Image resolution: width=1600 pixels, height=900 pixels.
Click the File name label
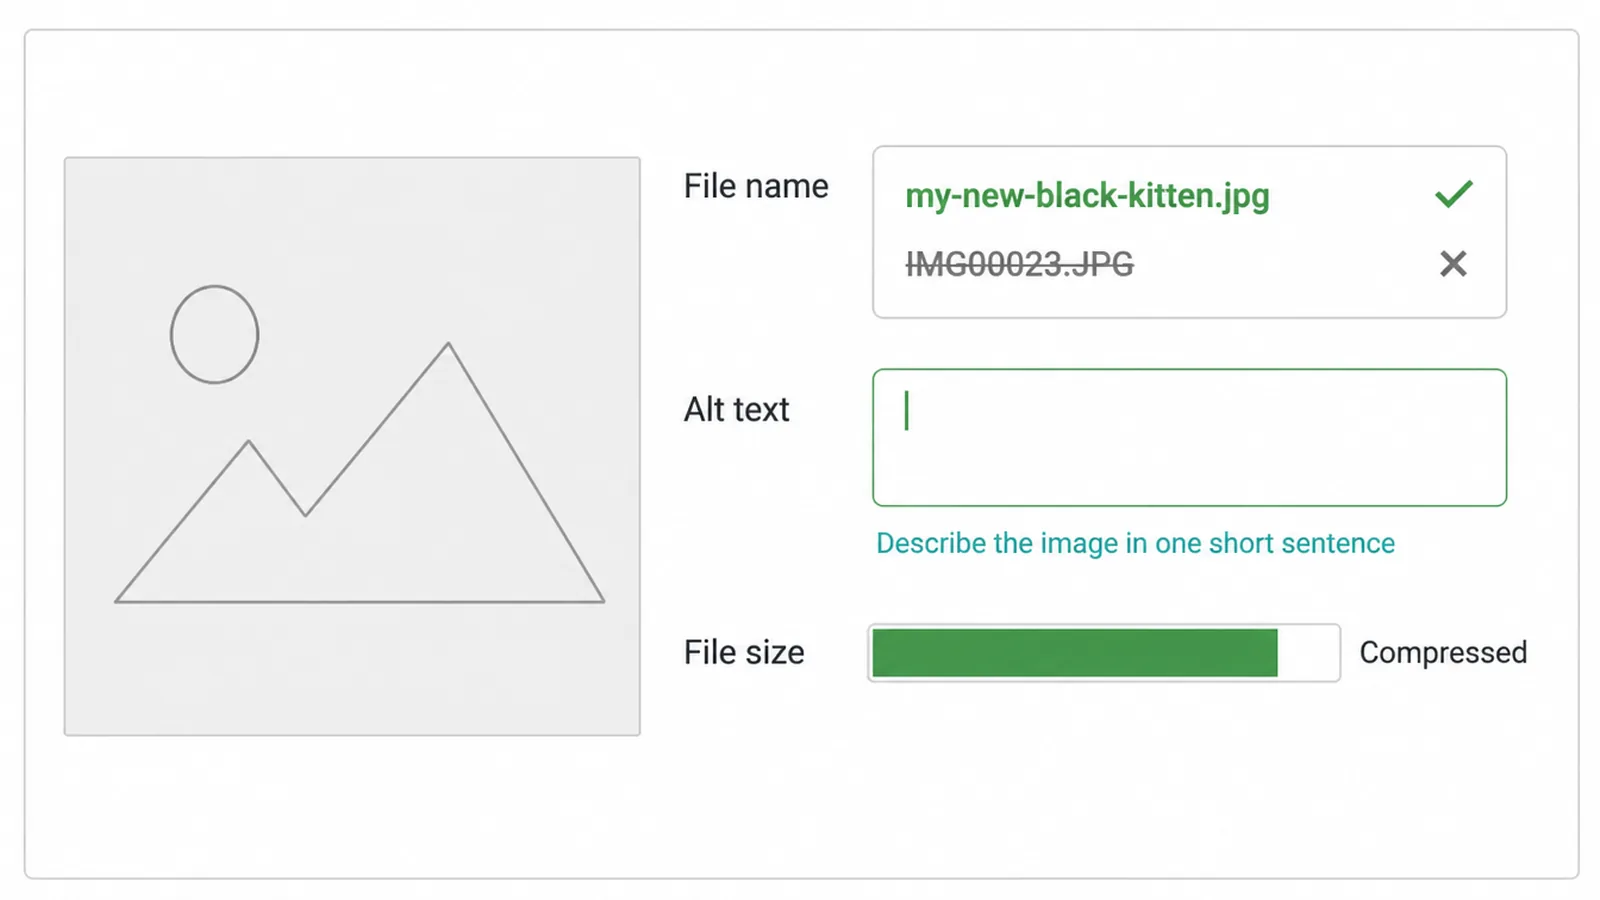(x=756, y=186)
